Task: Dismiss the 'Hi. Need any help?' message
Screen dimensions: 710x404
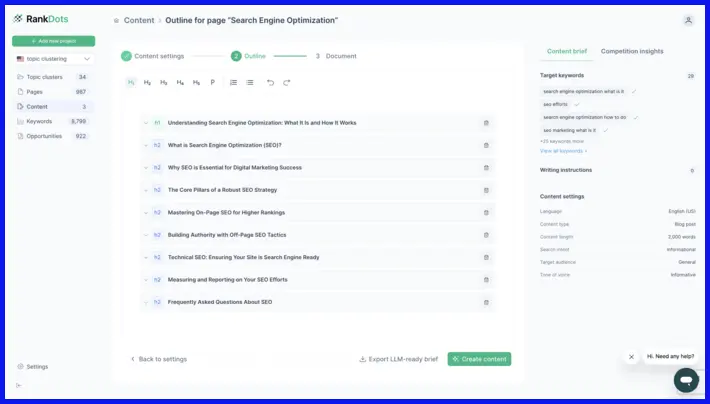Action: click(631, 357)
